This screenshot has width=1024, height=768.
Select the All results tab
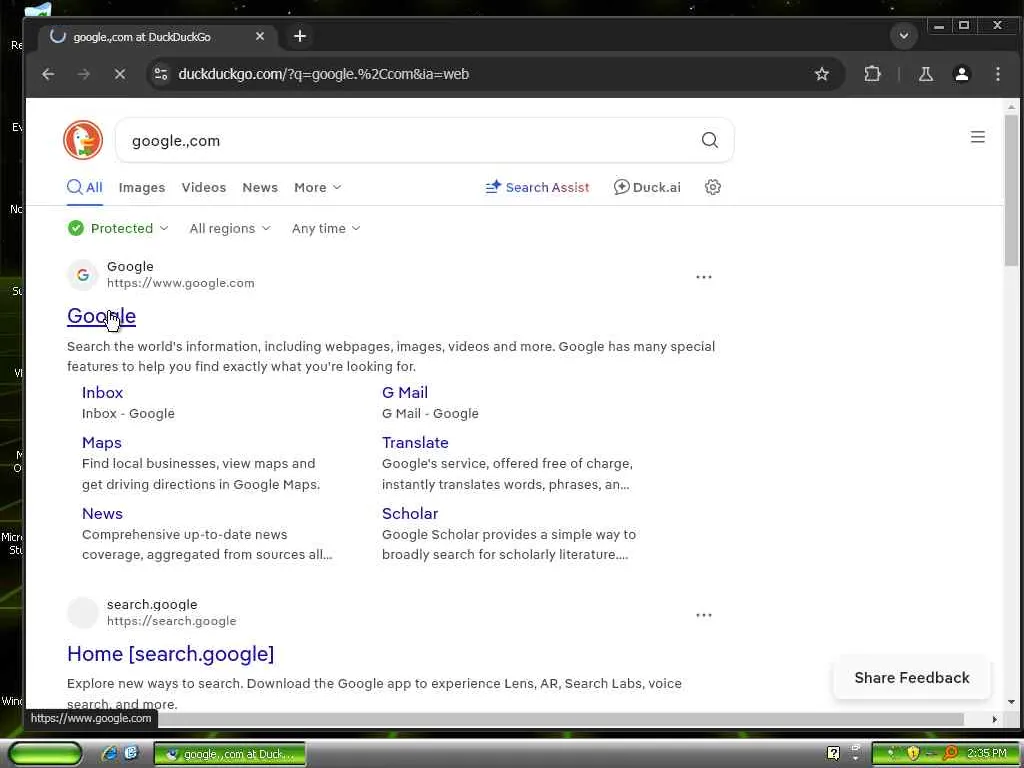coord(85,188)
